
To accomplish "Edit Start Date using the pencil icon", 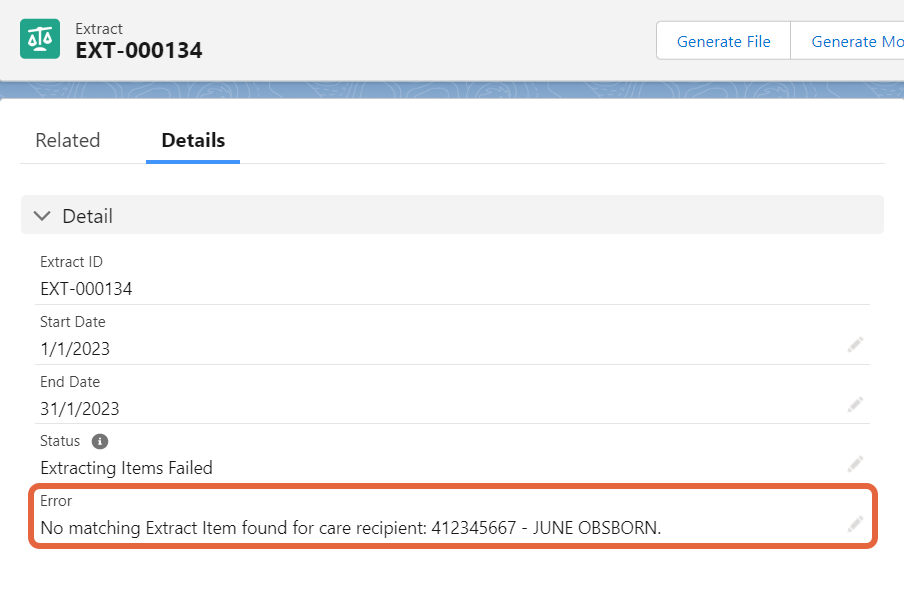I will coord(855,345).
